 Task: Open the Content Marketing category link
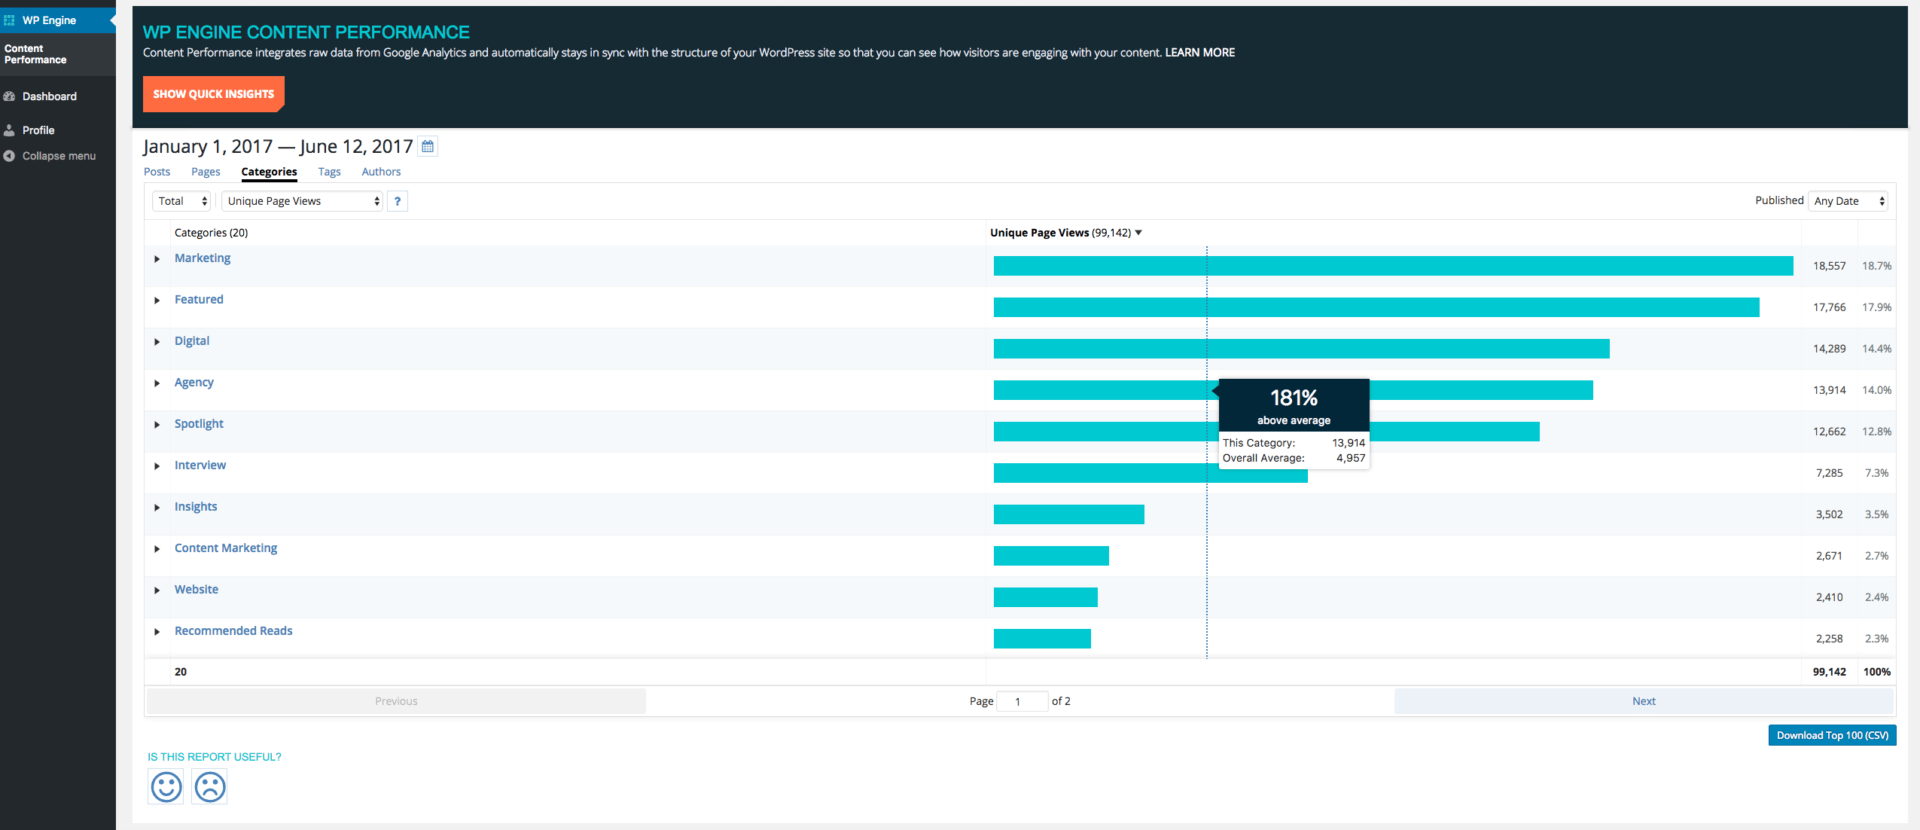(226, 548)
